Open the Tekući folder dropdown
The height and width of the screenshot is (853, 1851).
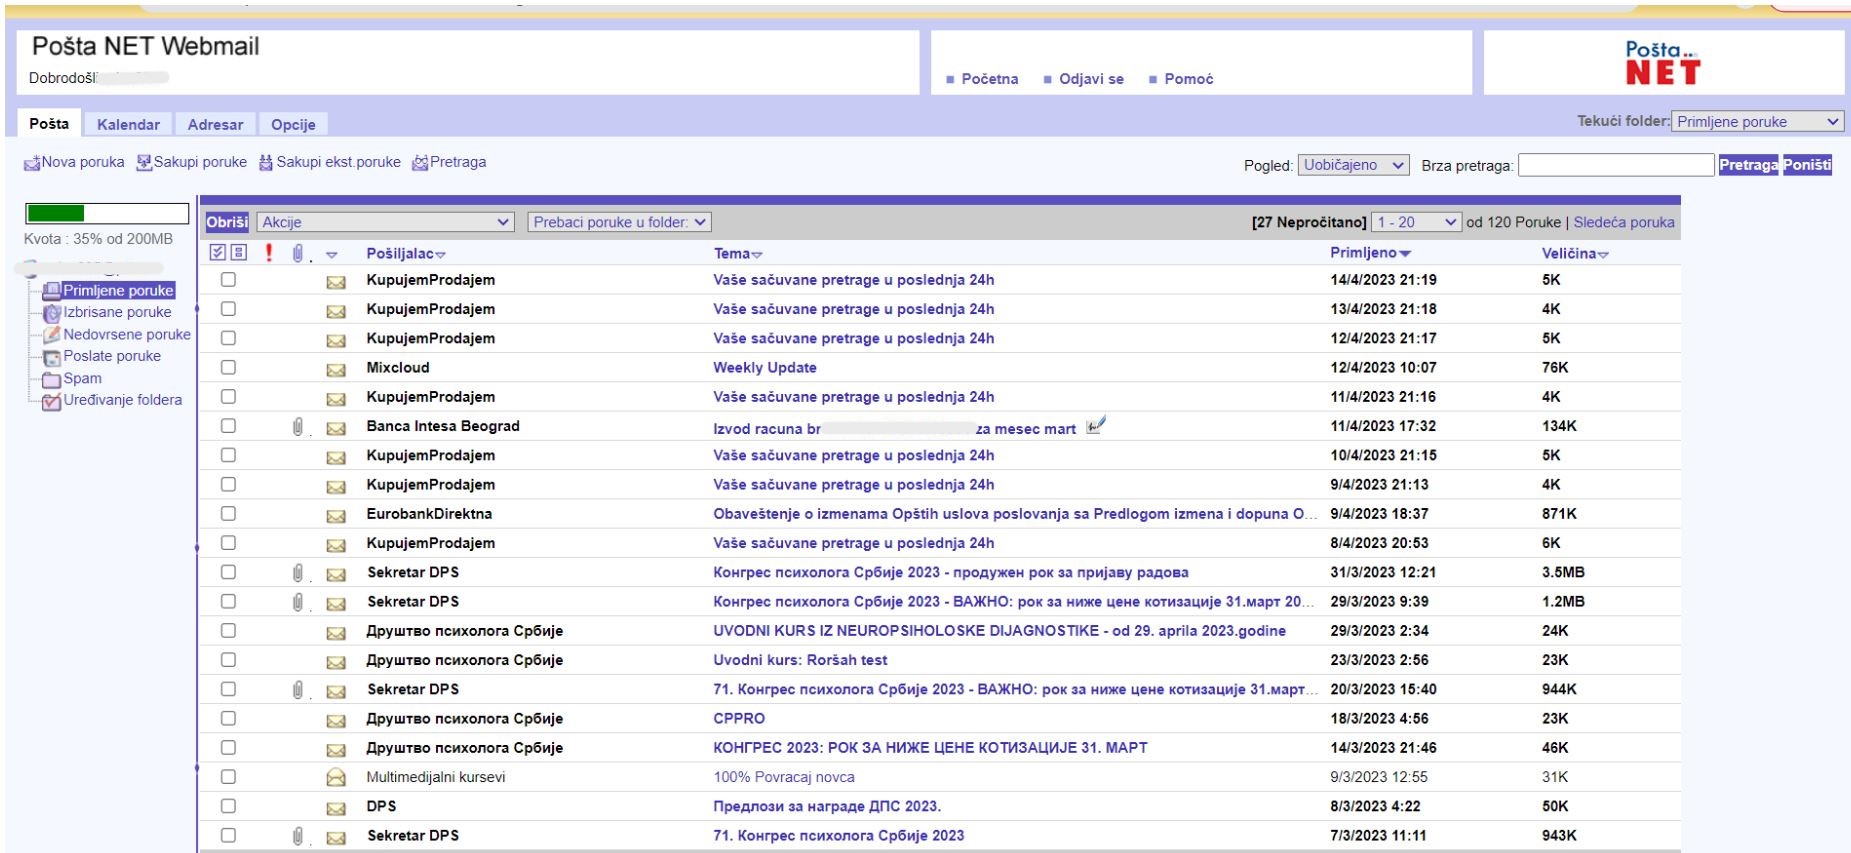click(1757, 122)
